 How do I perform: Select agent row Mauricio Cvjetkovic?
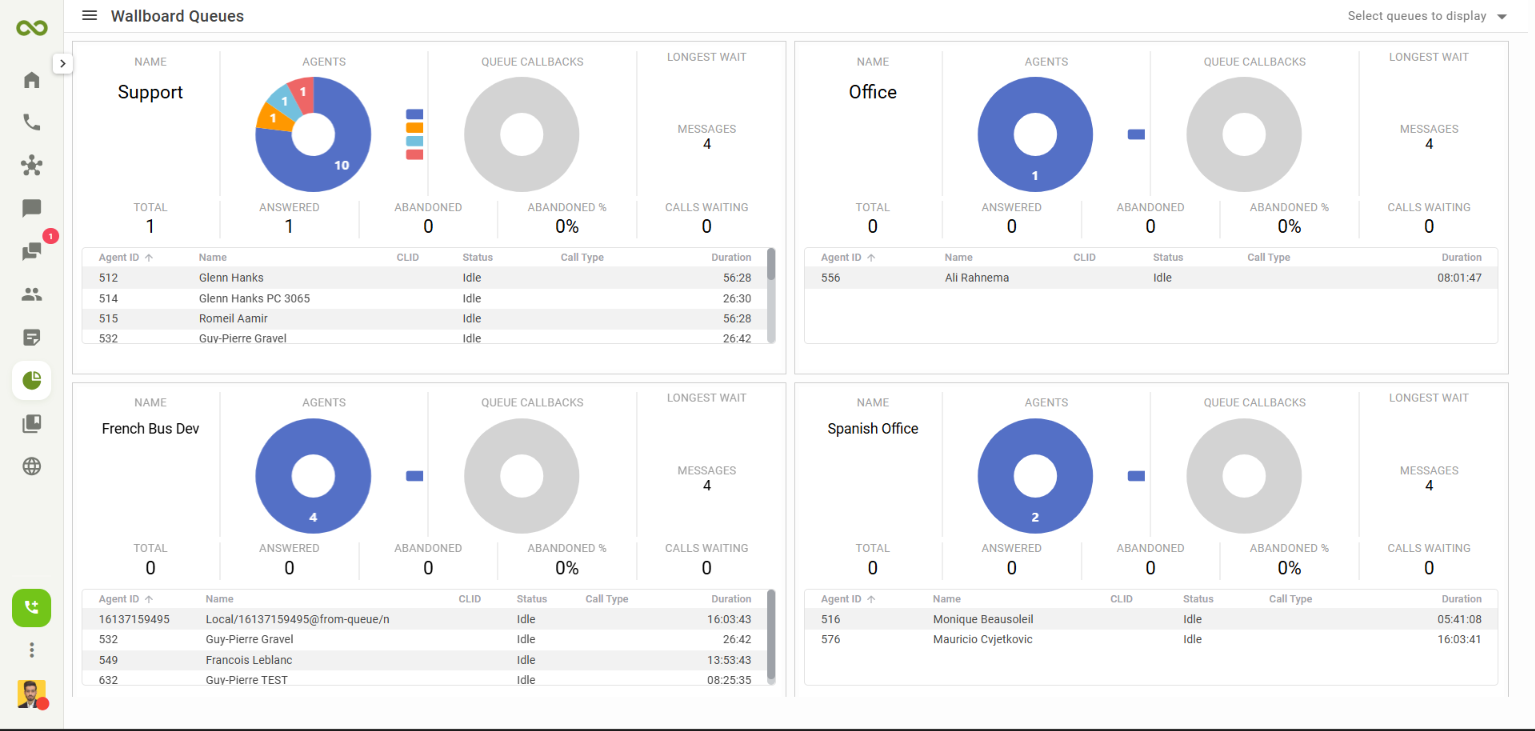tap(1150, 639)
